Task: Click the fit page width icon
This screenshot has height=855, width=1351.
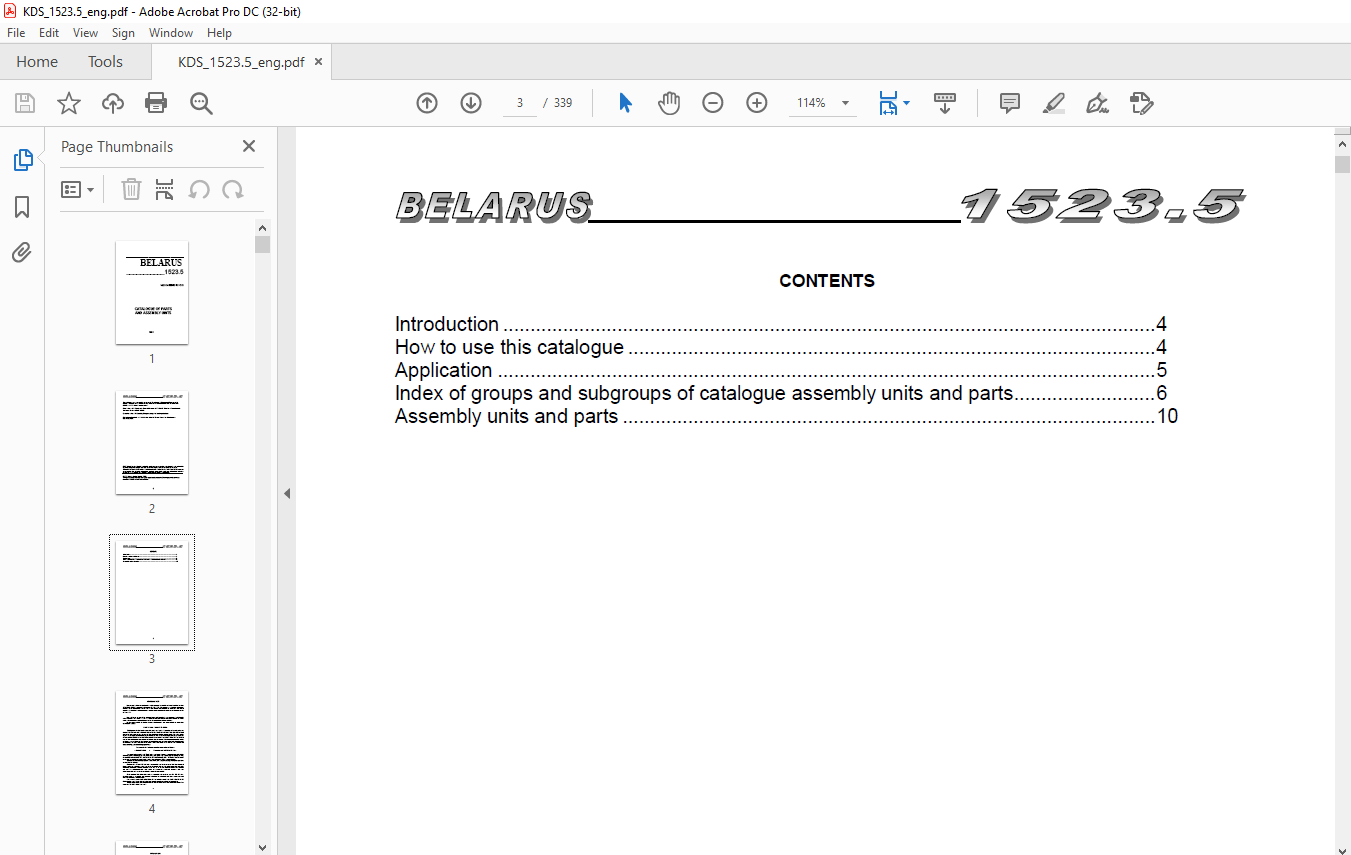Action: point(888,103)
